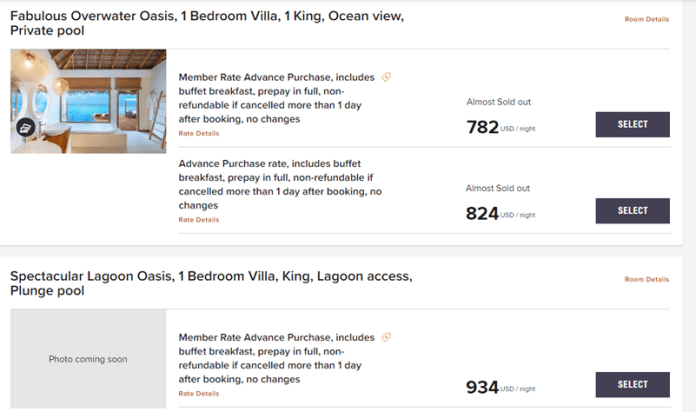Image resolution: width=696 pixels, height=412 pixels.
Task: Click Almost Sold out label above 782
Action: tap(498, 102)
